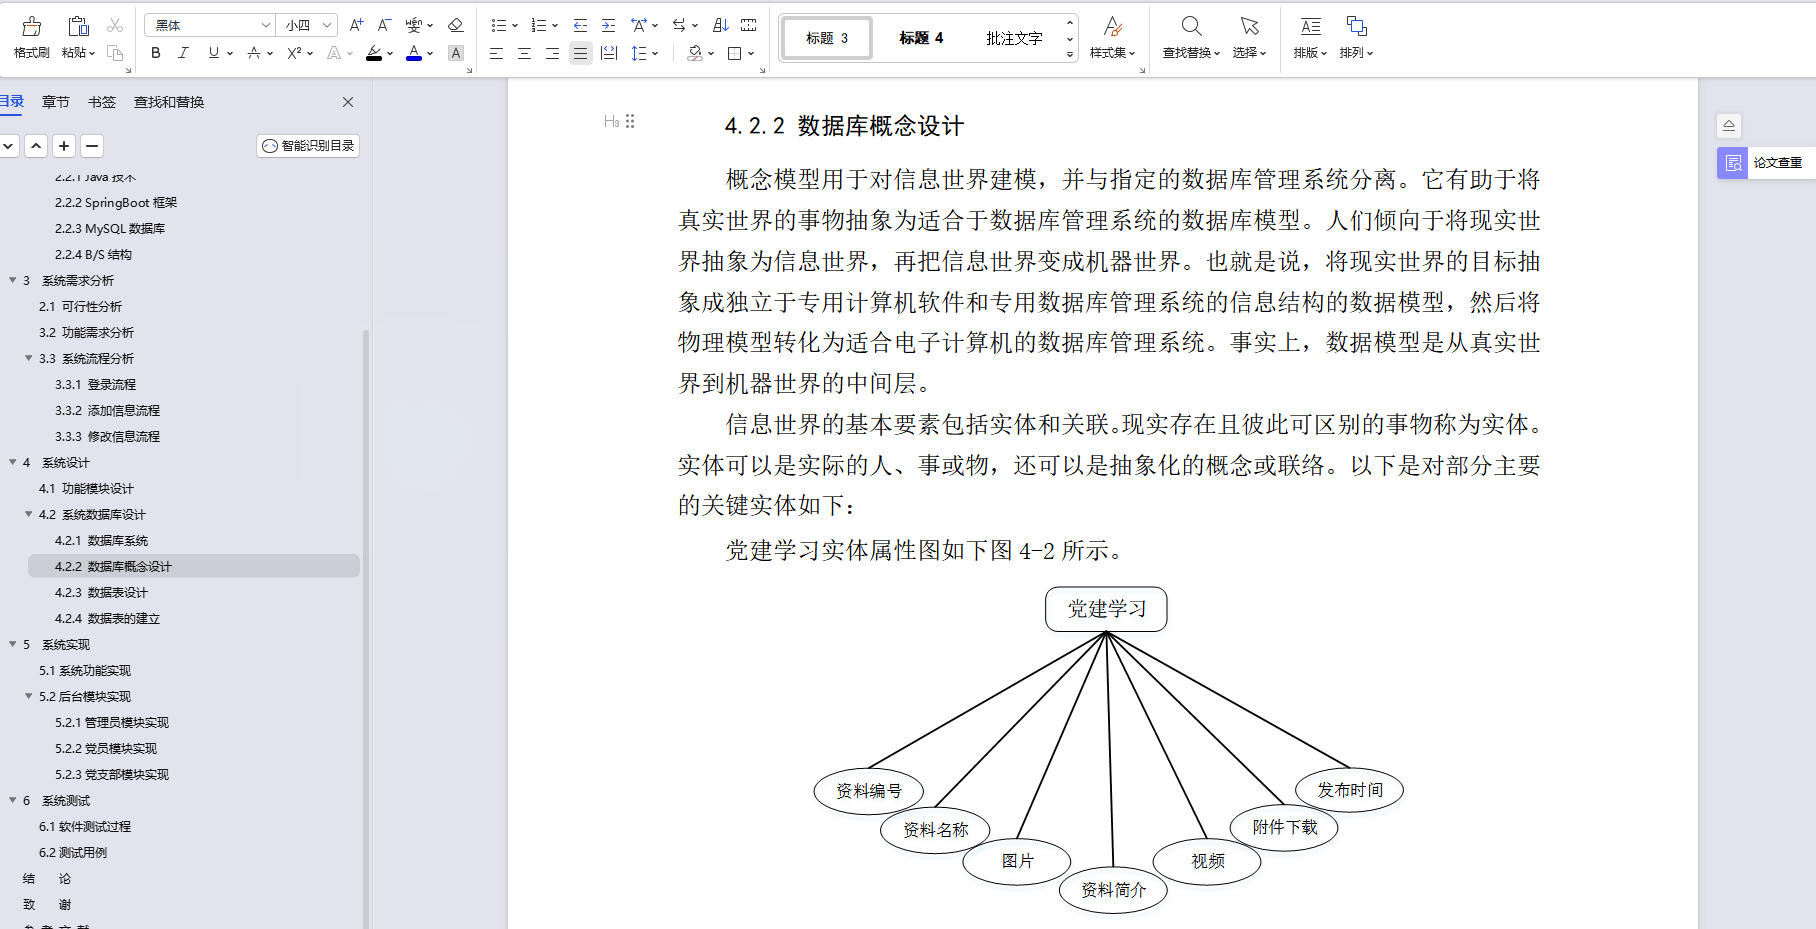Click the 论文查重 panel icon on the right
This screenshot has height=929, width=1816.
click(x=1732, y=162)
